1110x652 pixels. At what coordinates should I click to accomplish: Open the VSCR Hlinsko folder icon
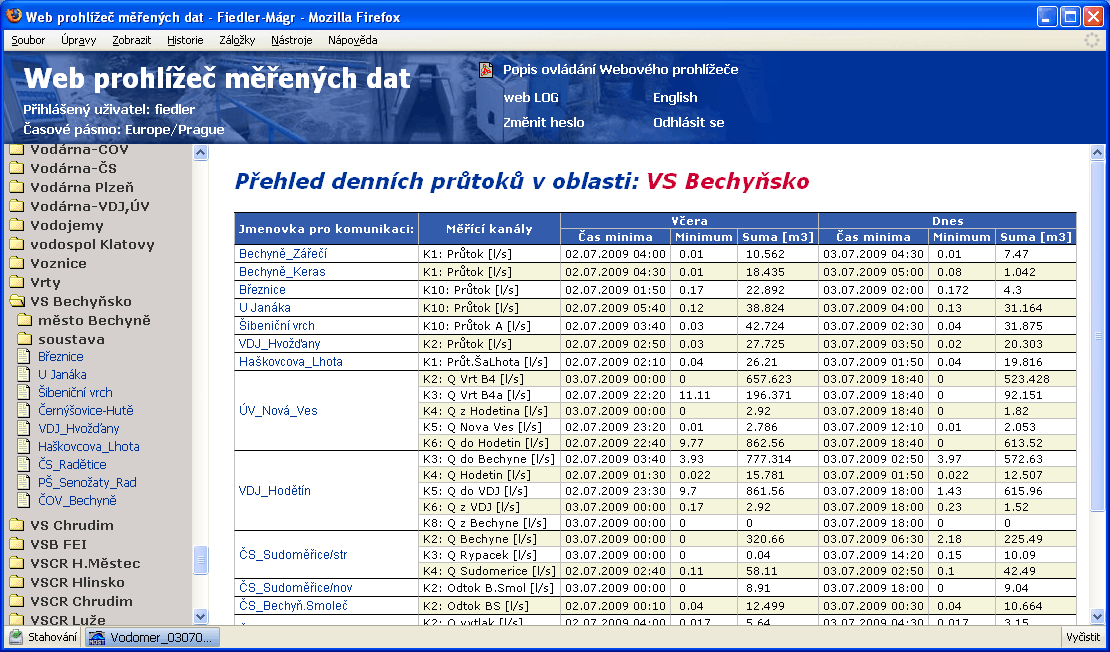17,583
